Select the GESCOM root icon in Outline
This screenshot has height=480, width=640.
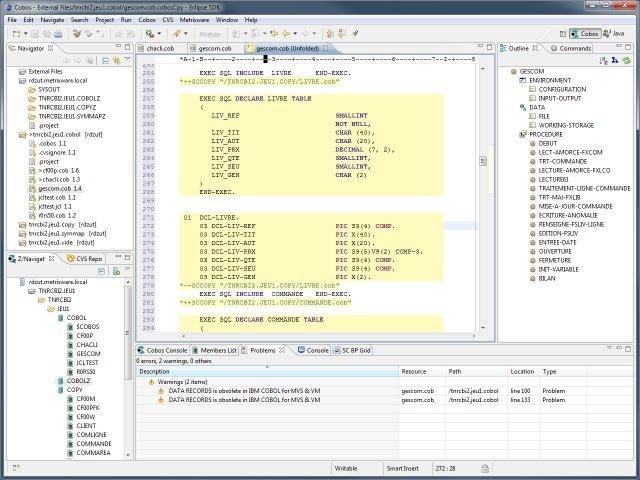point(515,72)
